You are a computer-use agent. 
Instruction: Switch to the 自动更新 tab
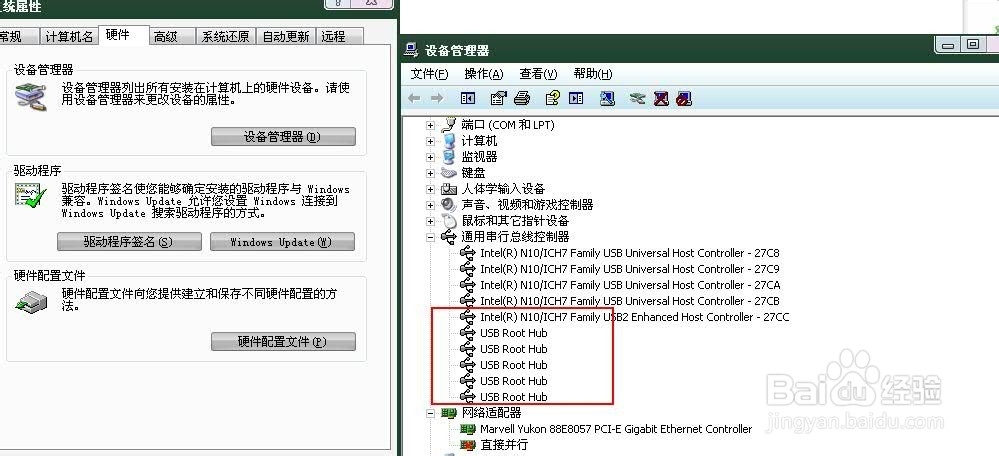click(x=286, y=37)
